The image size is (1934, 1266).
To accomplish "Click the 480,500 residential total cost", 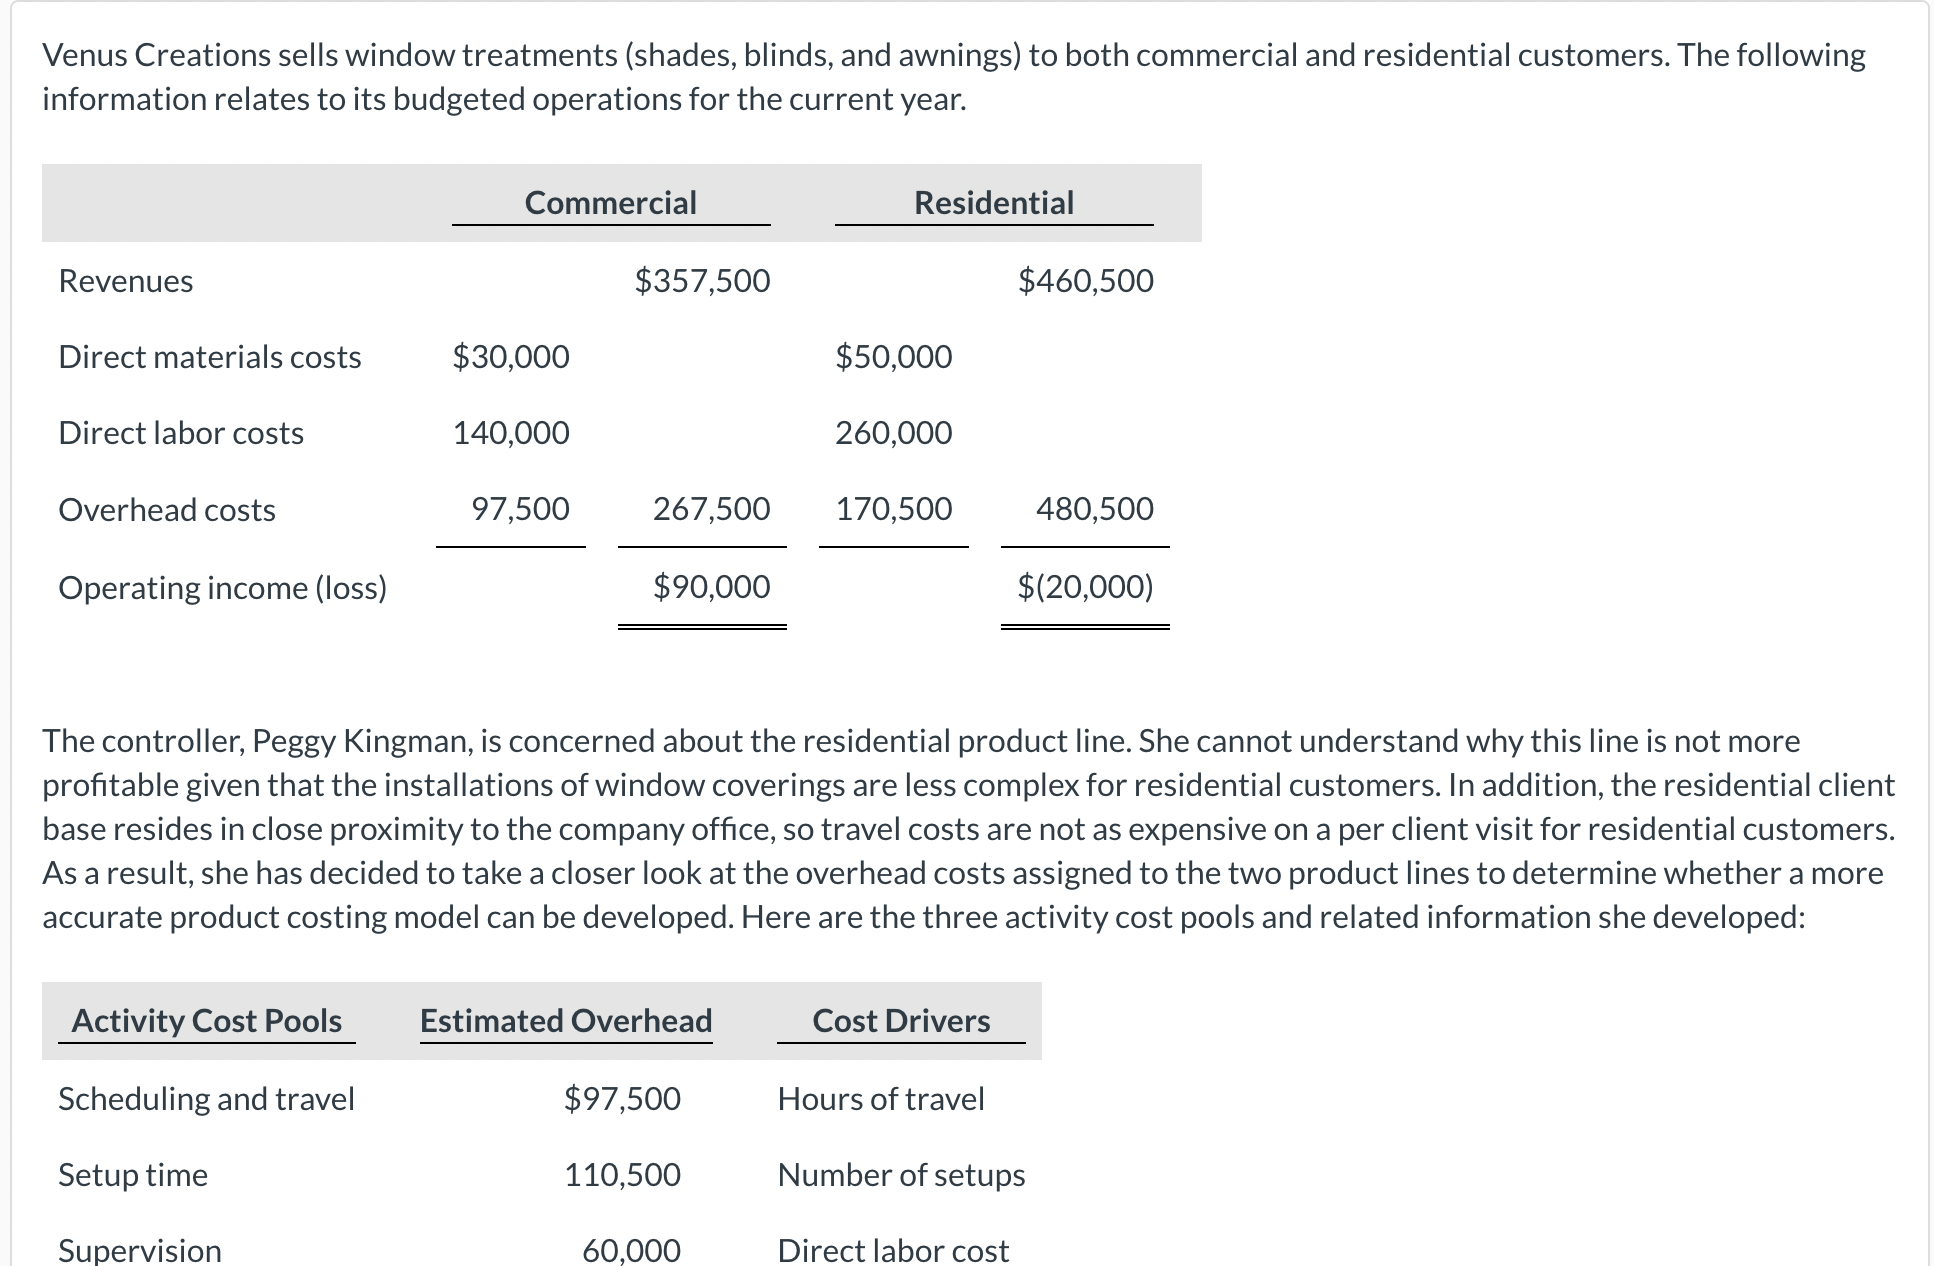I will pos(1094,509).
